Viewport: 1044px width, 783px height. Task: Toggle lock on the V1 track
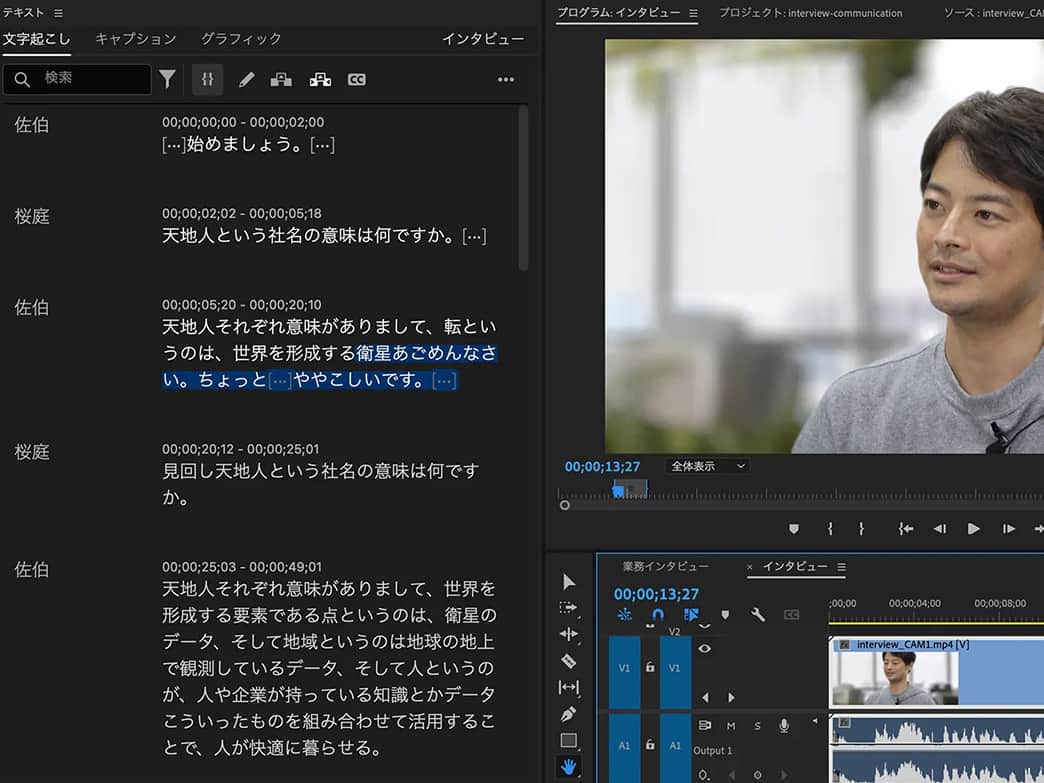[649, 668]
